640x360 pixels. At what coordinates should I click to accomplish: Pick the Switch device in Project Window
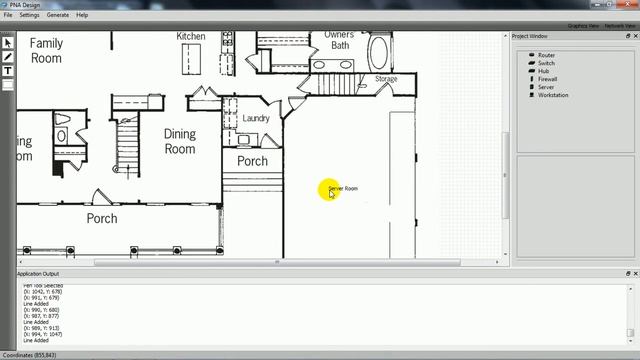pos(542,63)
